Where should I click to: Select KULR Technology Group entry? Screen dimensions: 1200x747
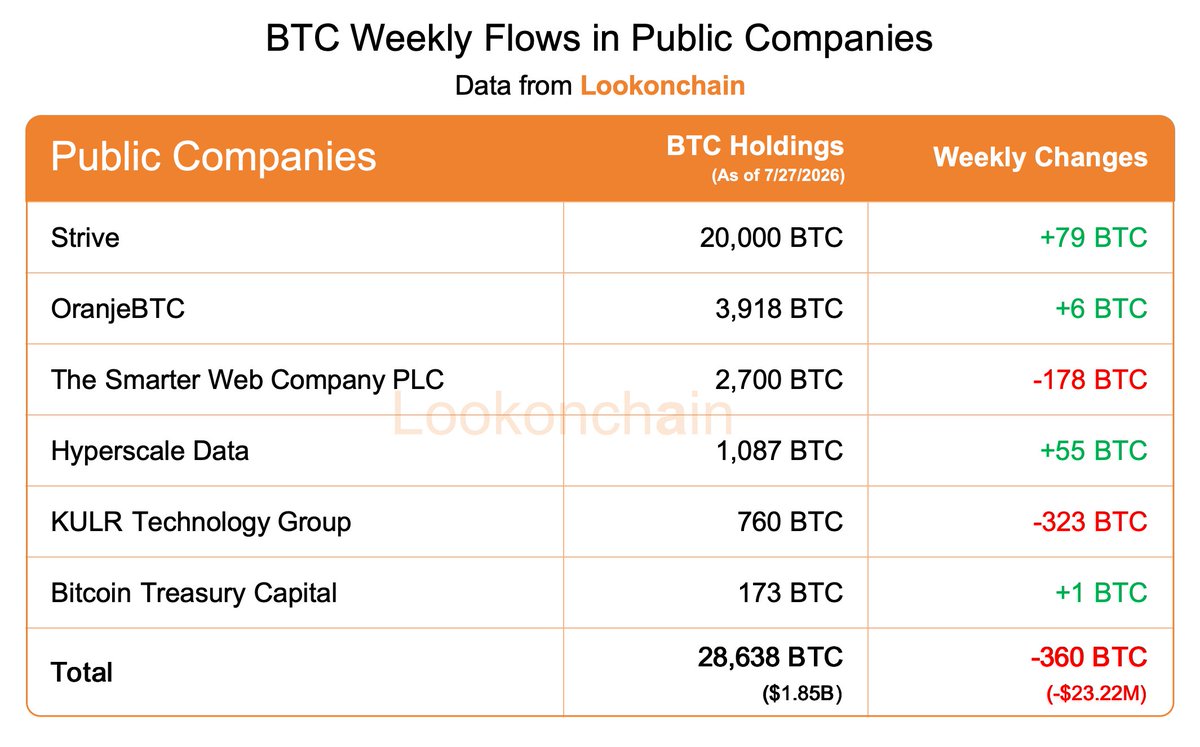201,522
